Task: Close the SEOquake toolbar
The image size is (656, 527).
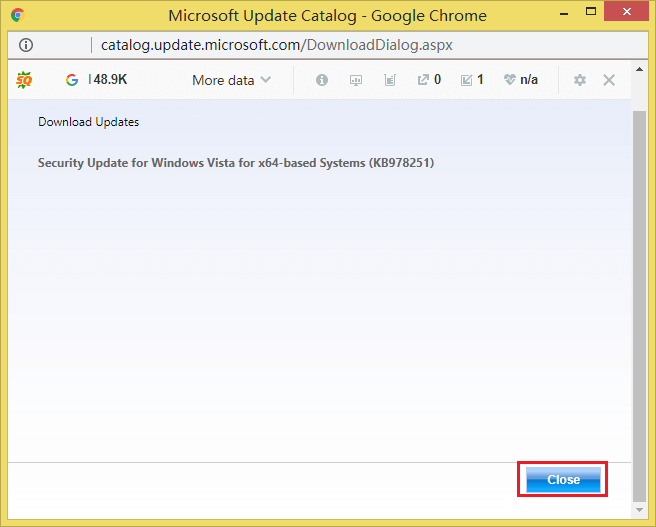Action: coord(609,80)
